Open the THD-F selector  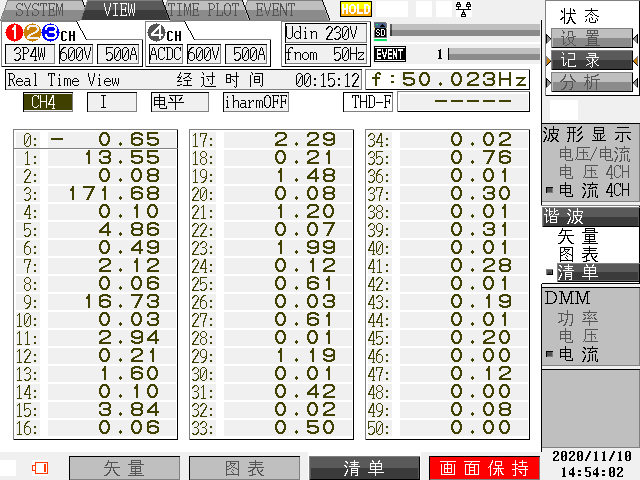click(368, 101)
